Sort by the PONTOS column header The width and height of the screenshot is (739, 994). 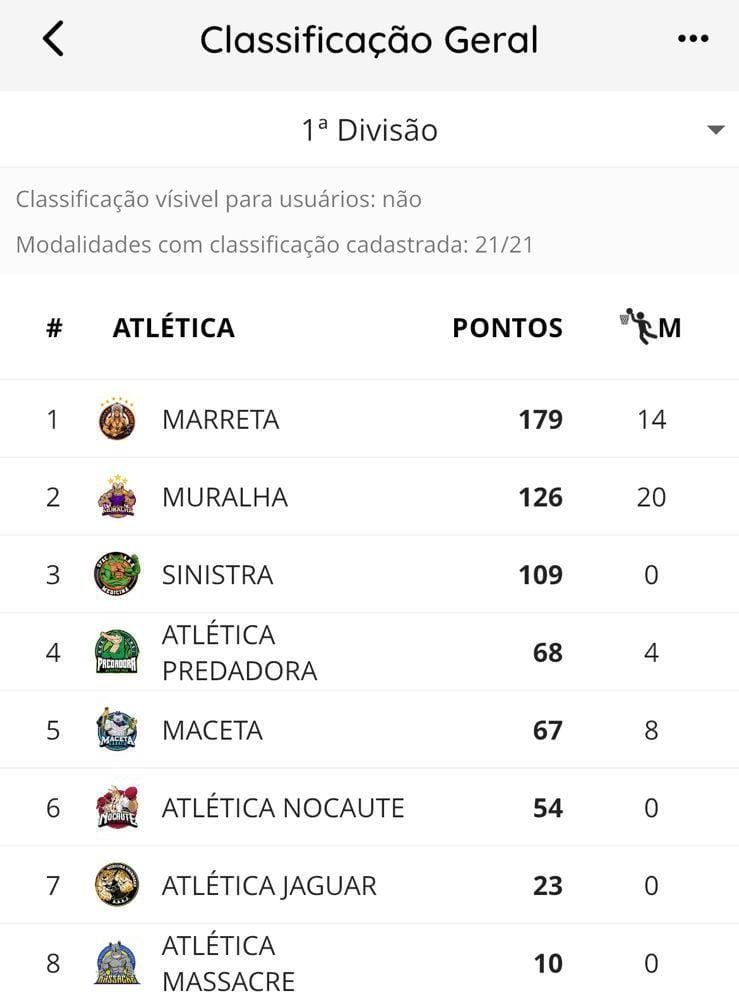point(507,328)
